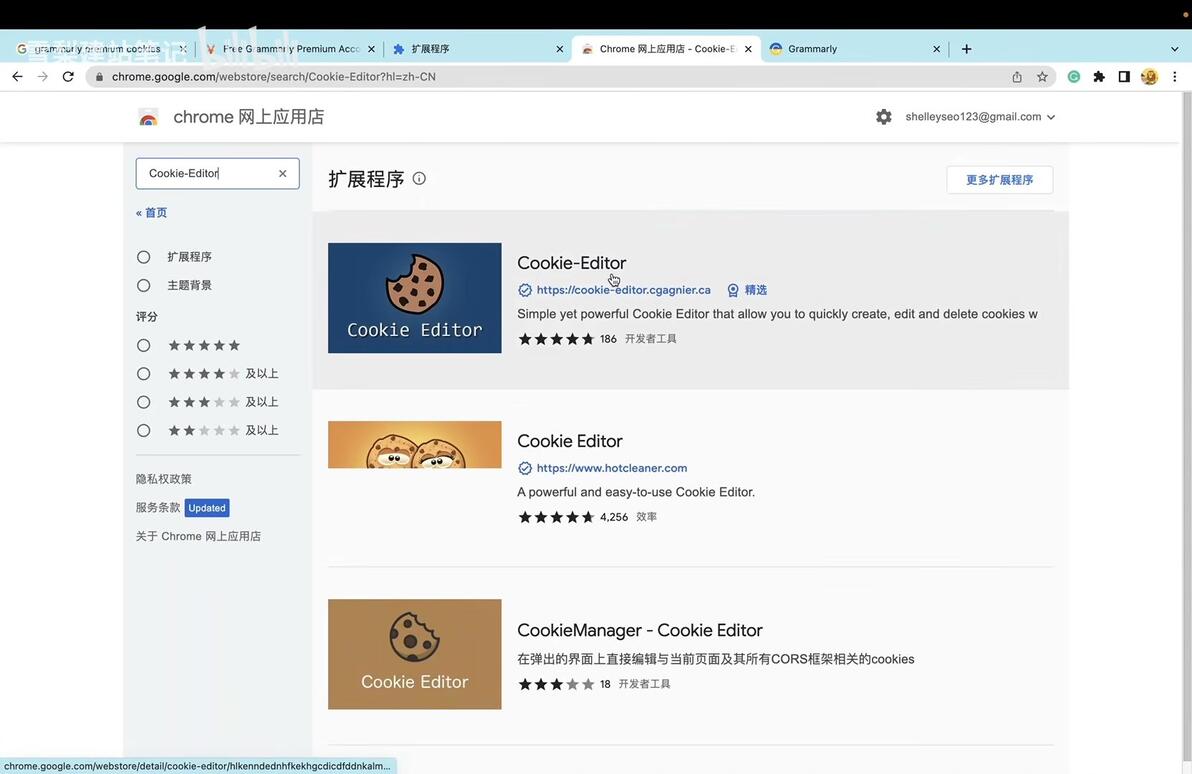Viewport: 1192px width, 774px height.
Task: Click the 更多扩展程序 button
Action: [1000, 180]
